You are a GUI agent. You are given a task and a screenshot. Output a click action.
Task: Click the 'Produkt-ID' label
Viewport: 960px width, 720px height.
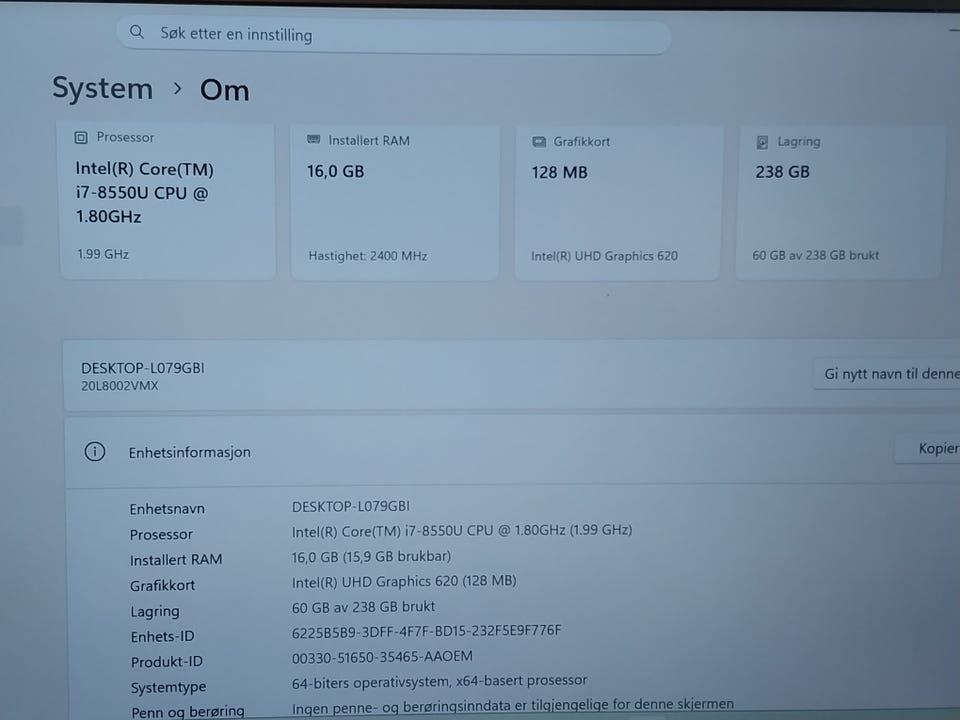167,662
